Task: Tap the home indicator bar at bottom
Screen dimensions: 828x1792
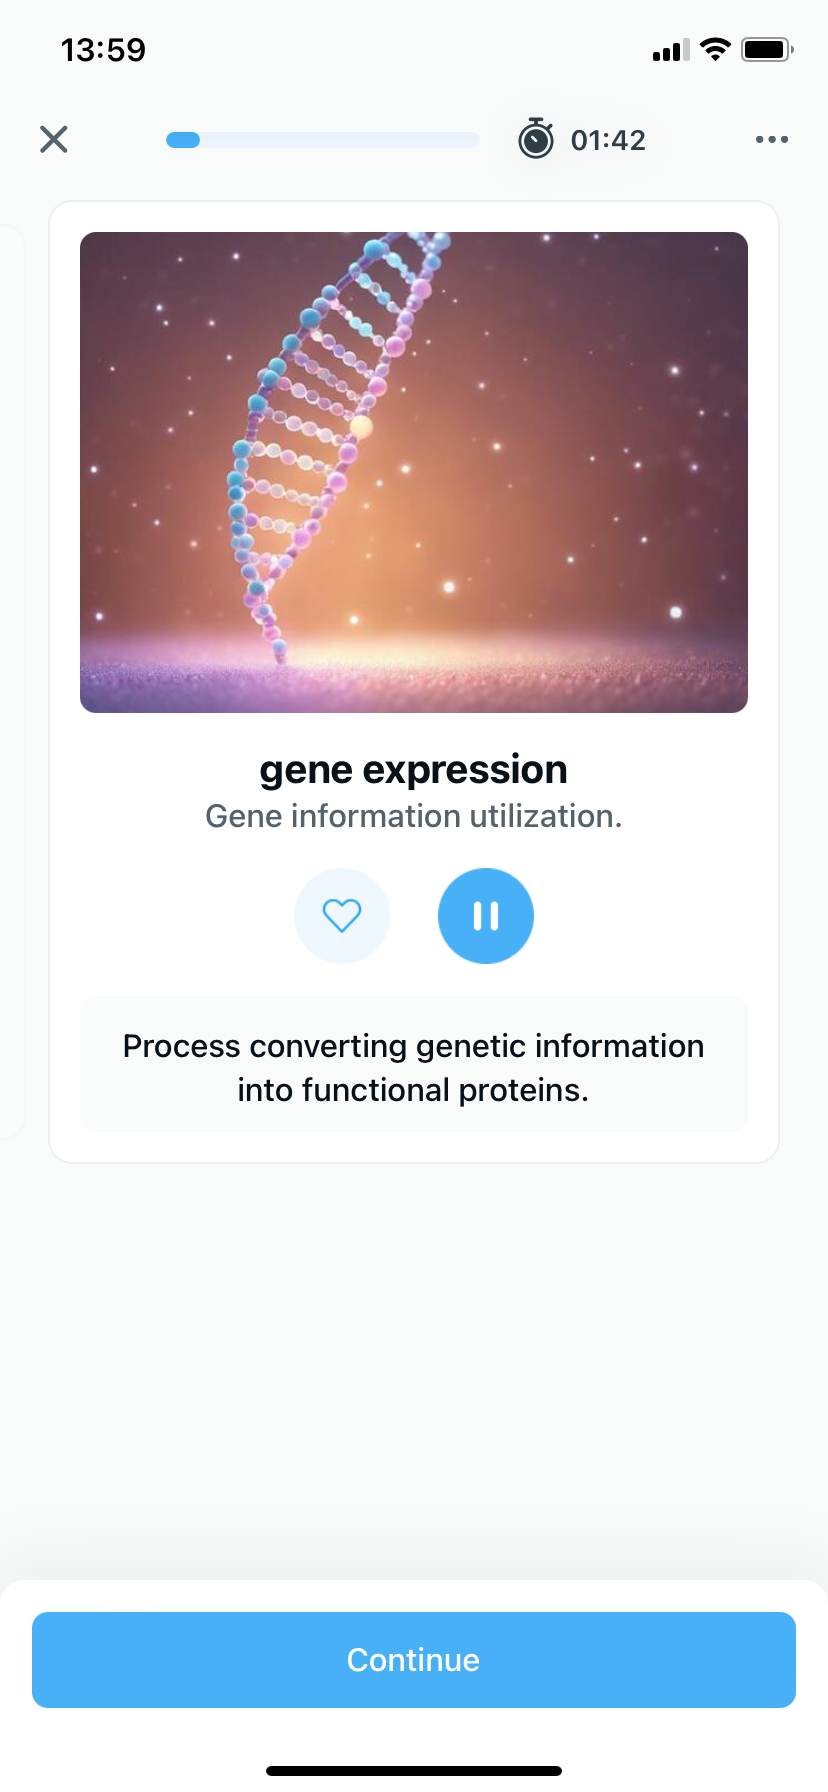Action: (413, 1771)
